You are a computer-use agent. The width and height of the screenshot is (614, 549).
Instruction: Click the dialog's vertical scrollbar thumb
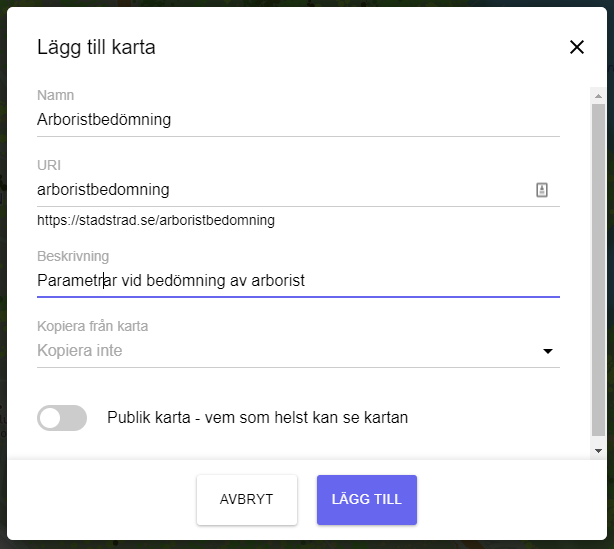point(598,270)
